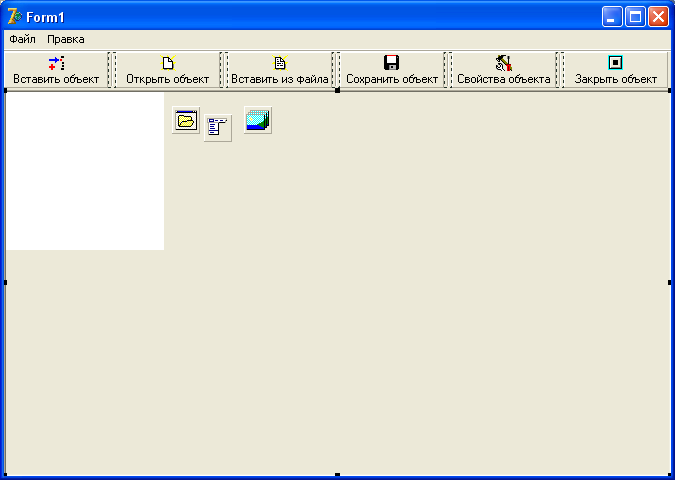Click the Открыть объект toolbar button
The height and width of the screenshot is (480, 675).
(x=167, y=70)
